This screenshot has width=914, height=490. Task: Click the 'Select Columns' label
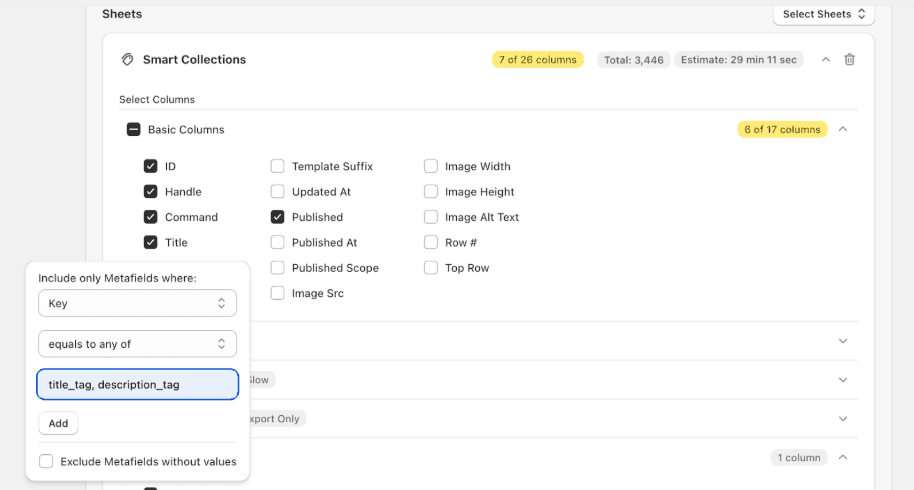pyautogui.click(x=157, y=100)
